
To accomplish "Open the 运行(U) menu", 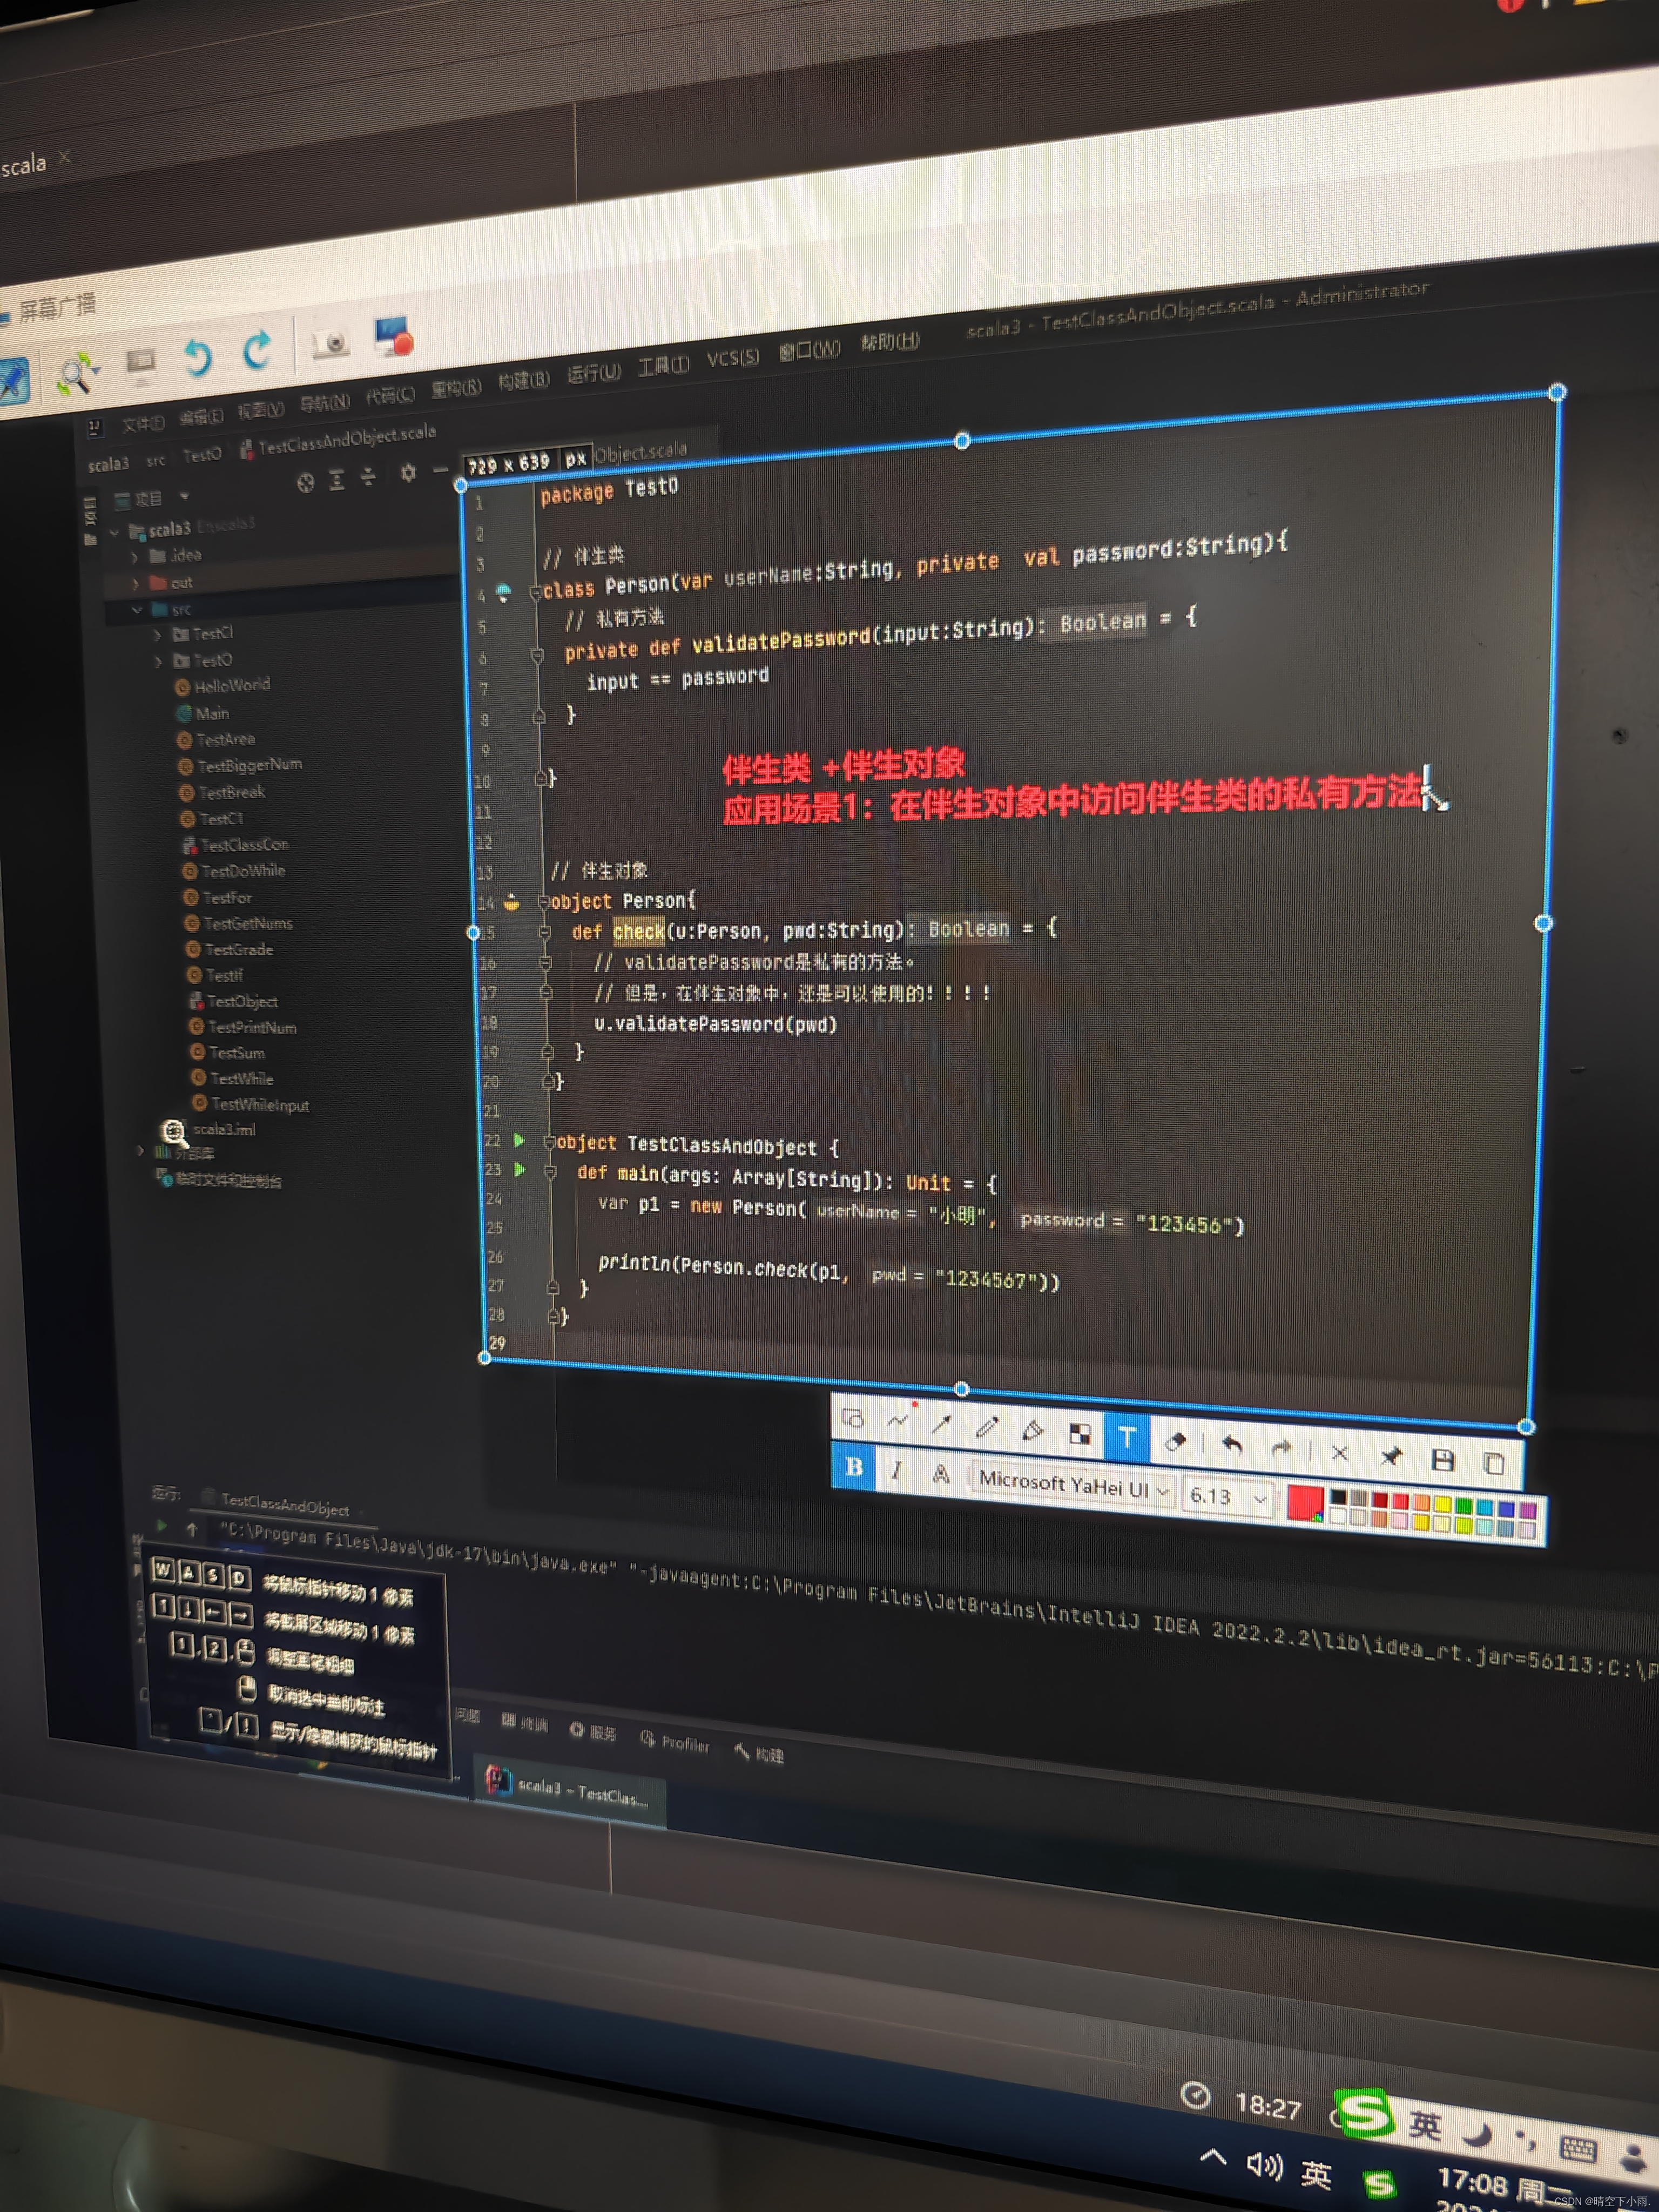I will tap(593, 373).
